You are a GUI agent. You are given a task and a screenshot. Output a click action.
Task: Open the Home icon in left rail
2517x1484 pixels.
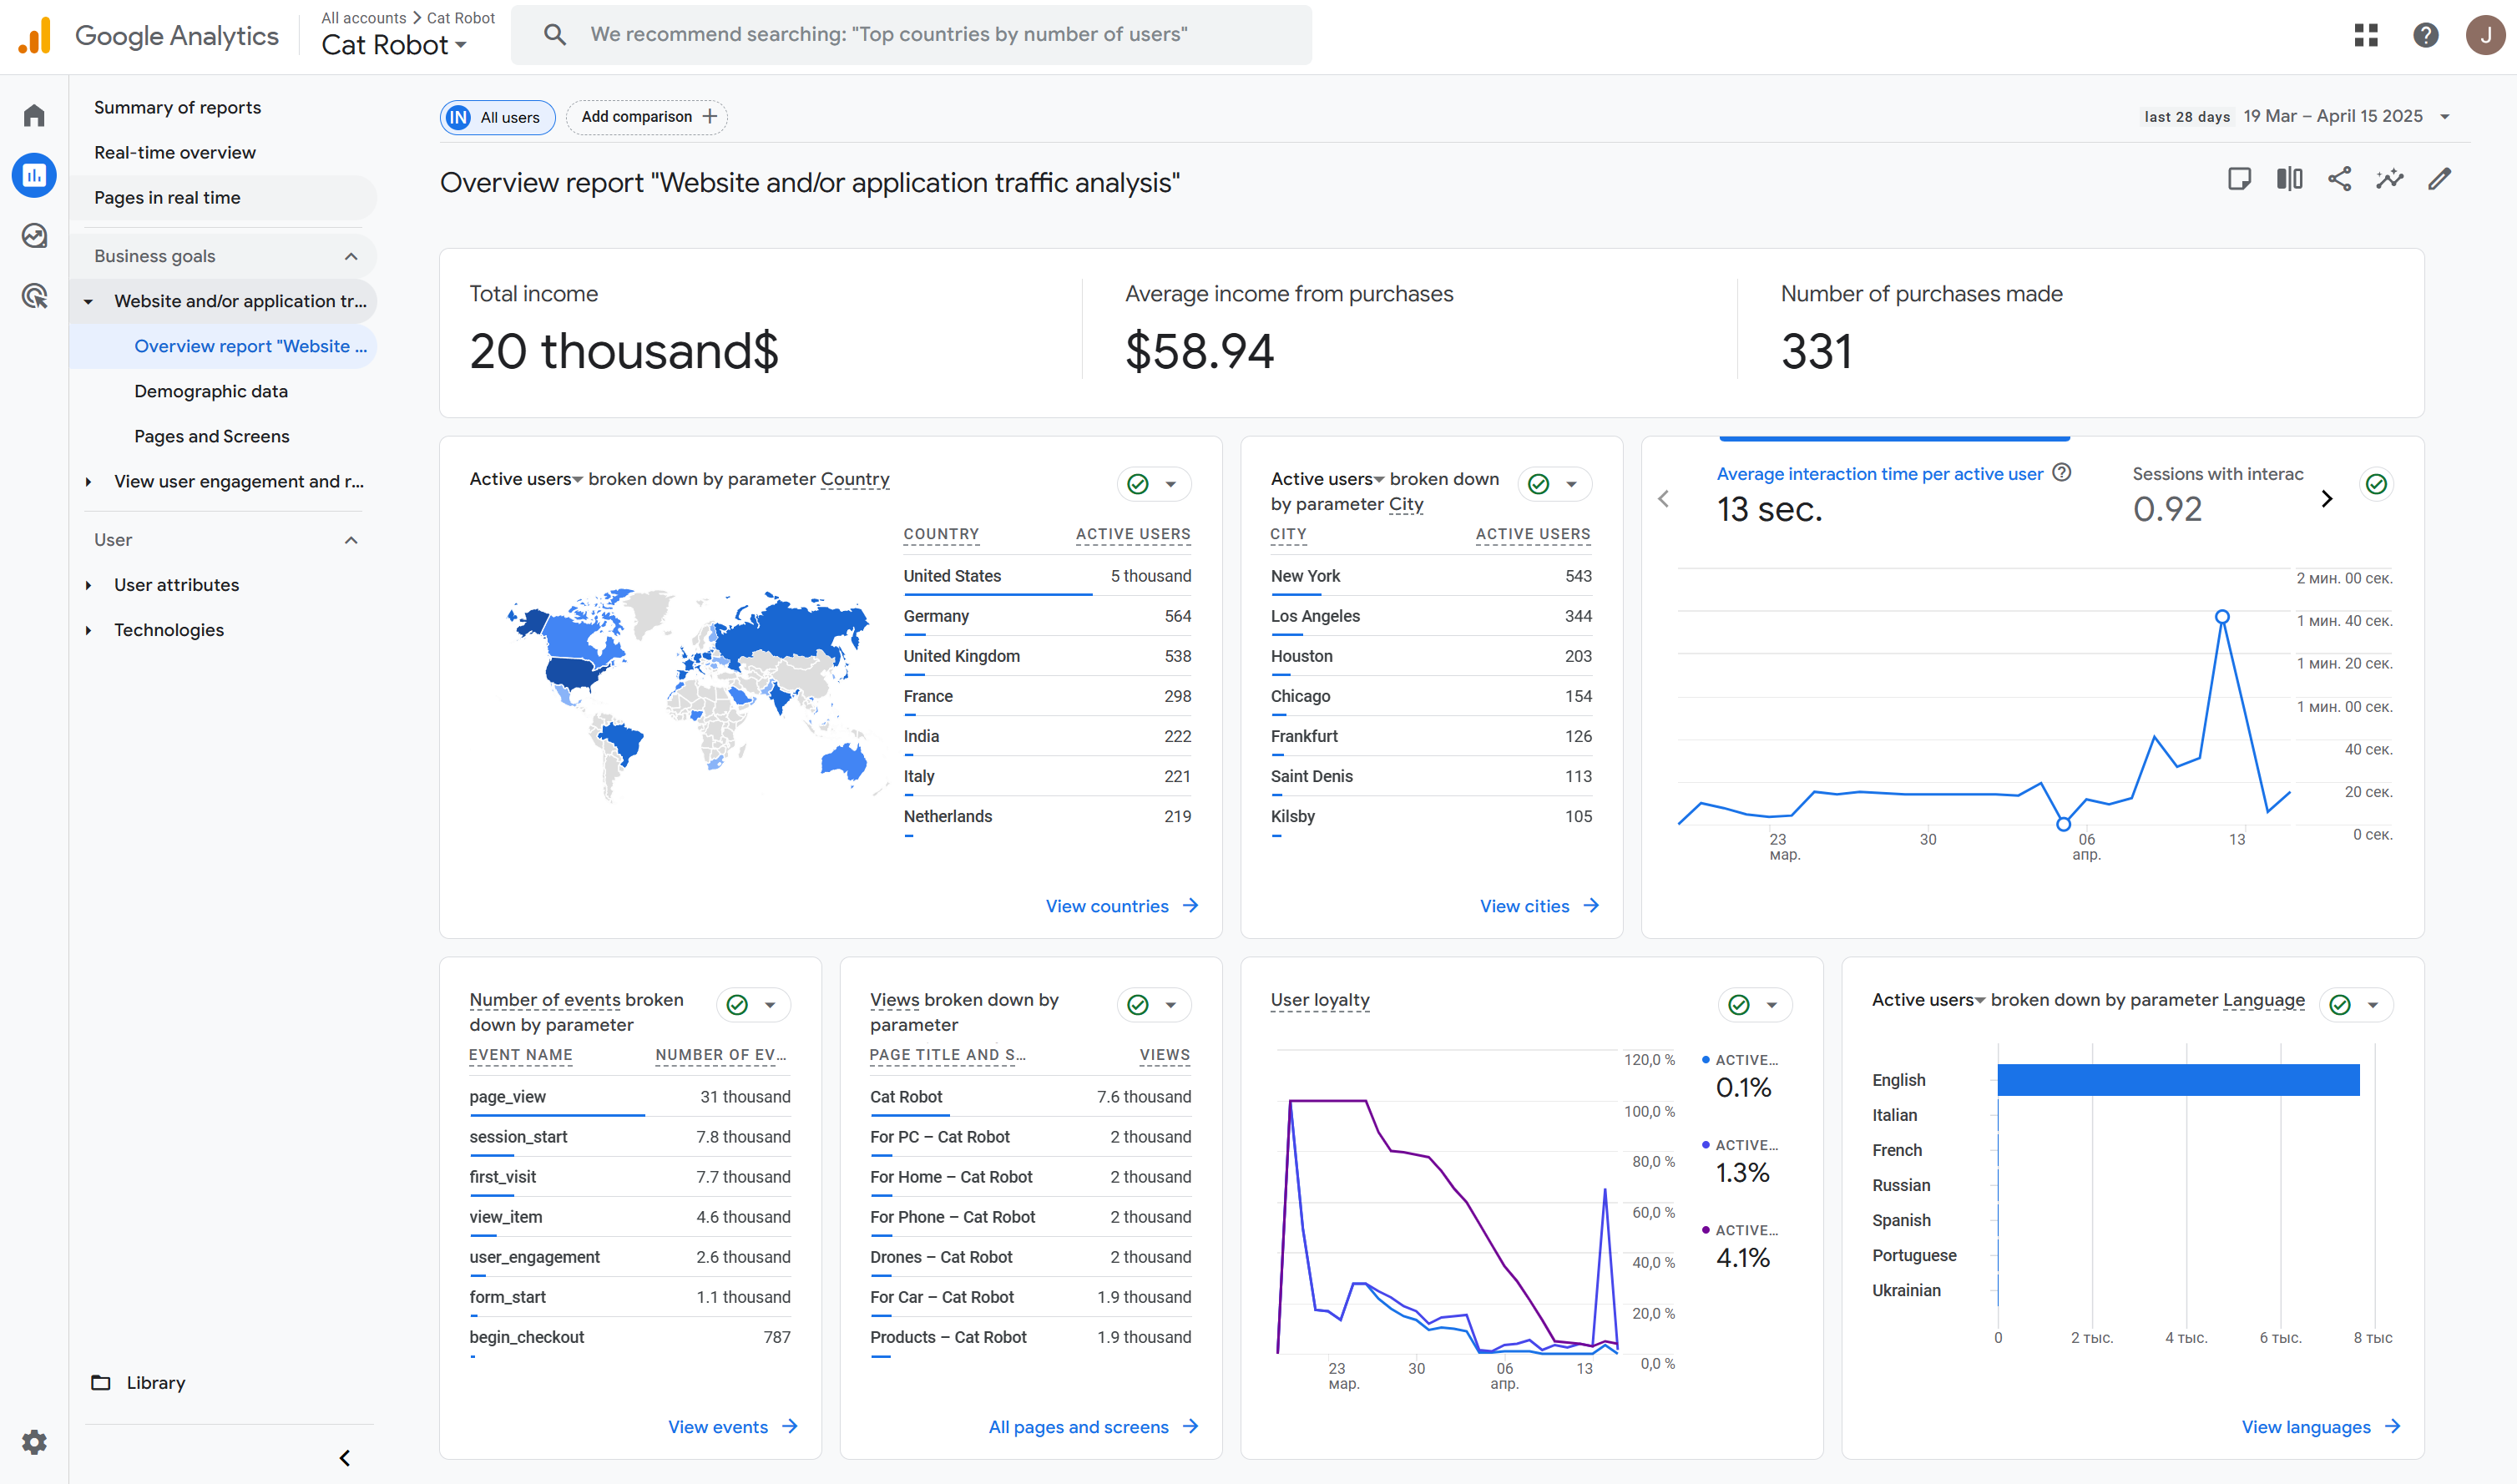point(34,115)
